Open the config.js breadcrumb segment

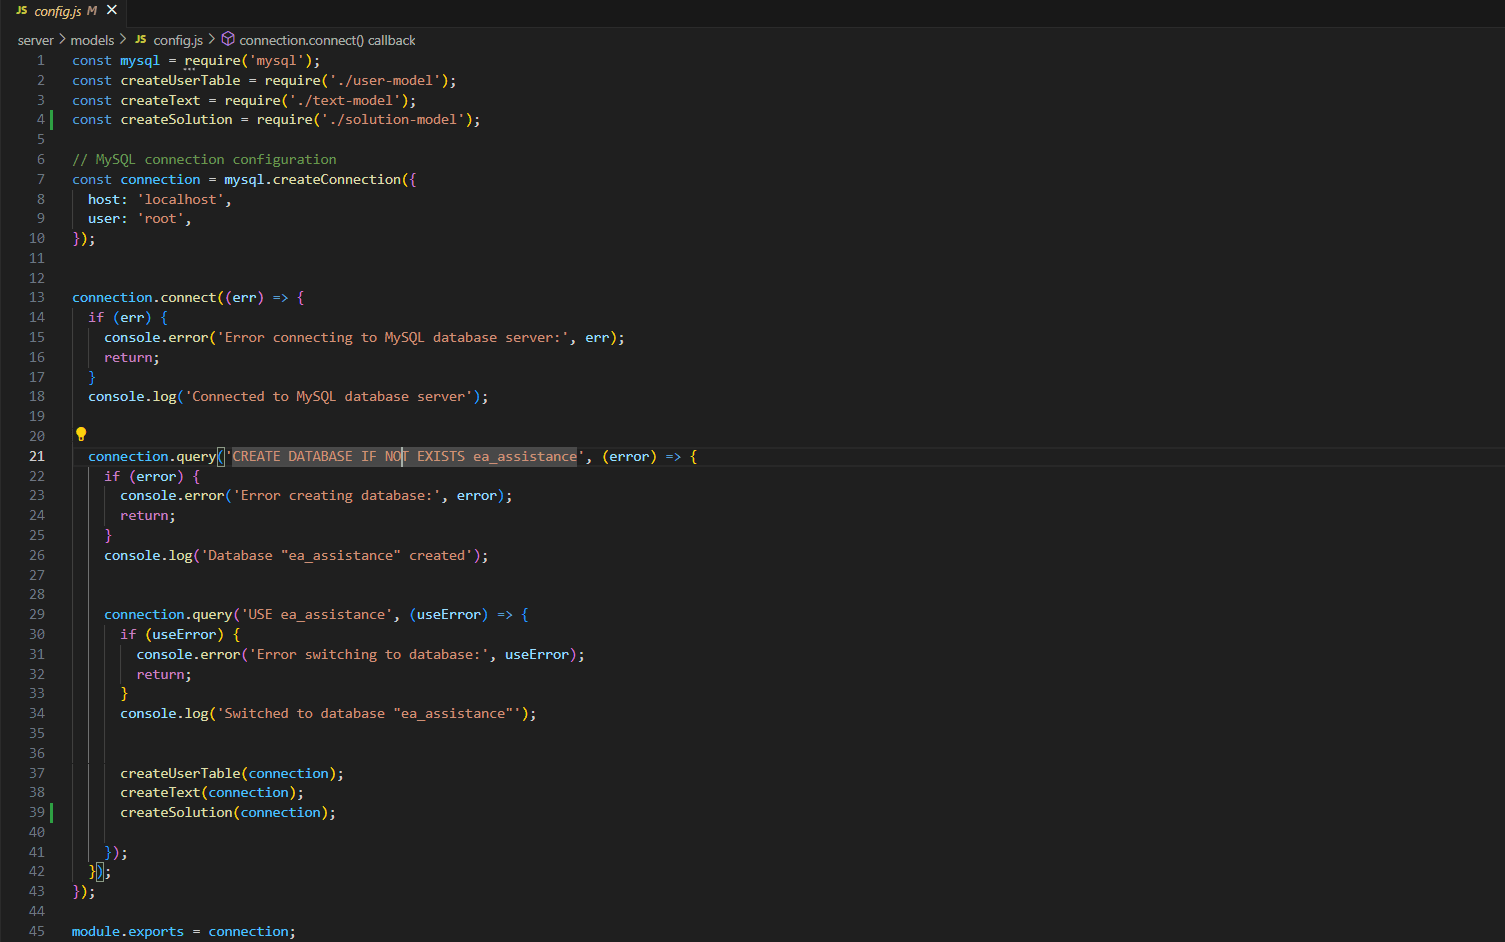point(178,40)
